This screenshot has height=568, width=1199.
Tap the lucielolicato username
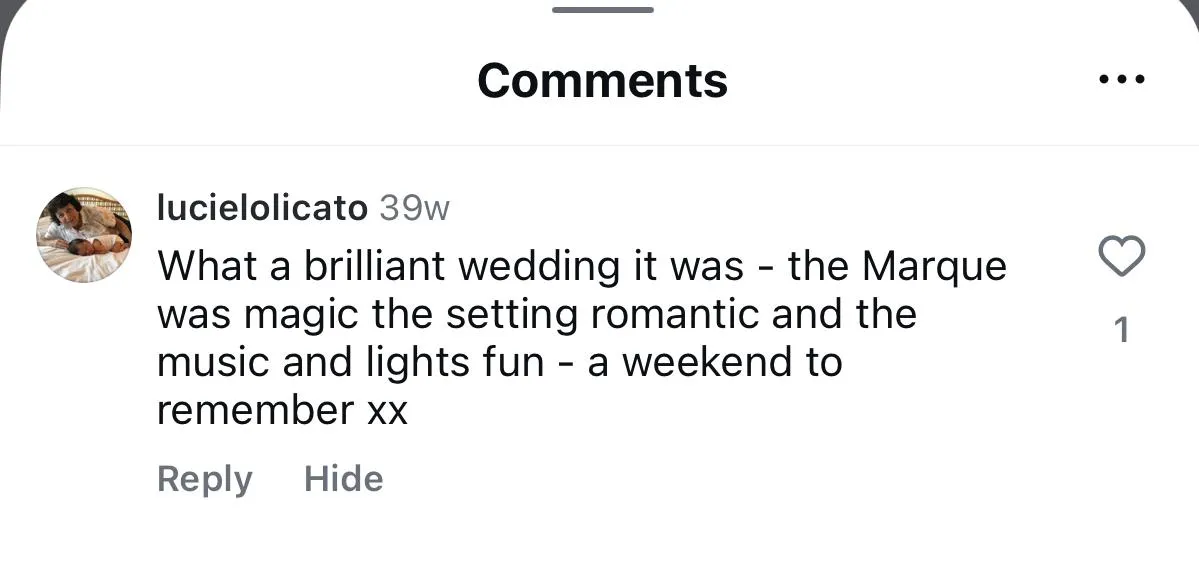pos(263,208)
